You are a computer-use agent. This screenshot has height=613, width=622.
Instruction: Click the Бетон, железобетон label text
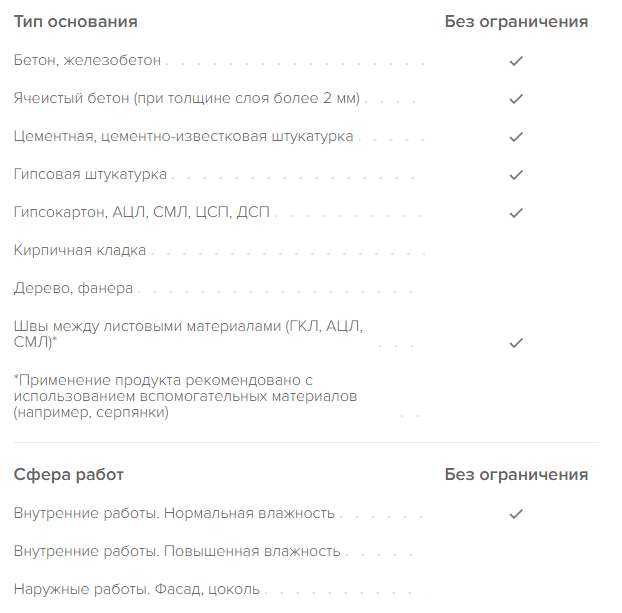87,61
